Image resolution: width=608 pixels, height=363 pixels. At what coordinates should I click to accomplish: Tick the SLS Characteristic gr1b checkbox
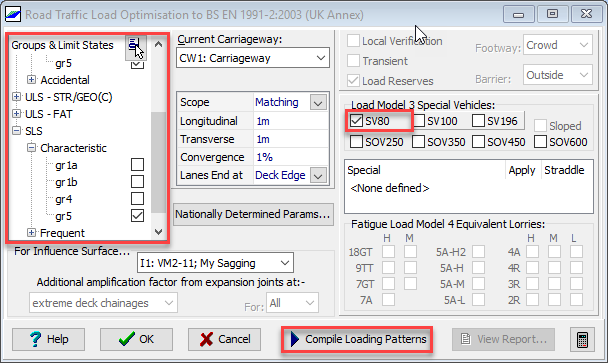tap(137, 182)
